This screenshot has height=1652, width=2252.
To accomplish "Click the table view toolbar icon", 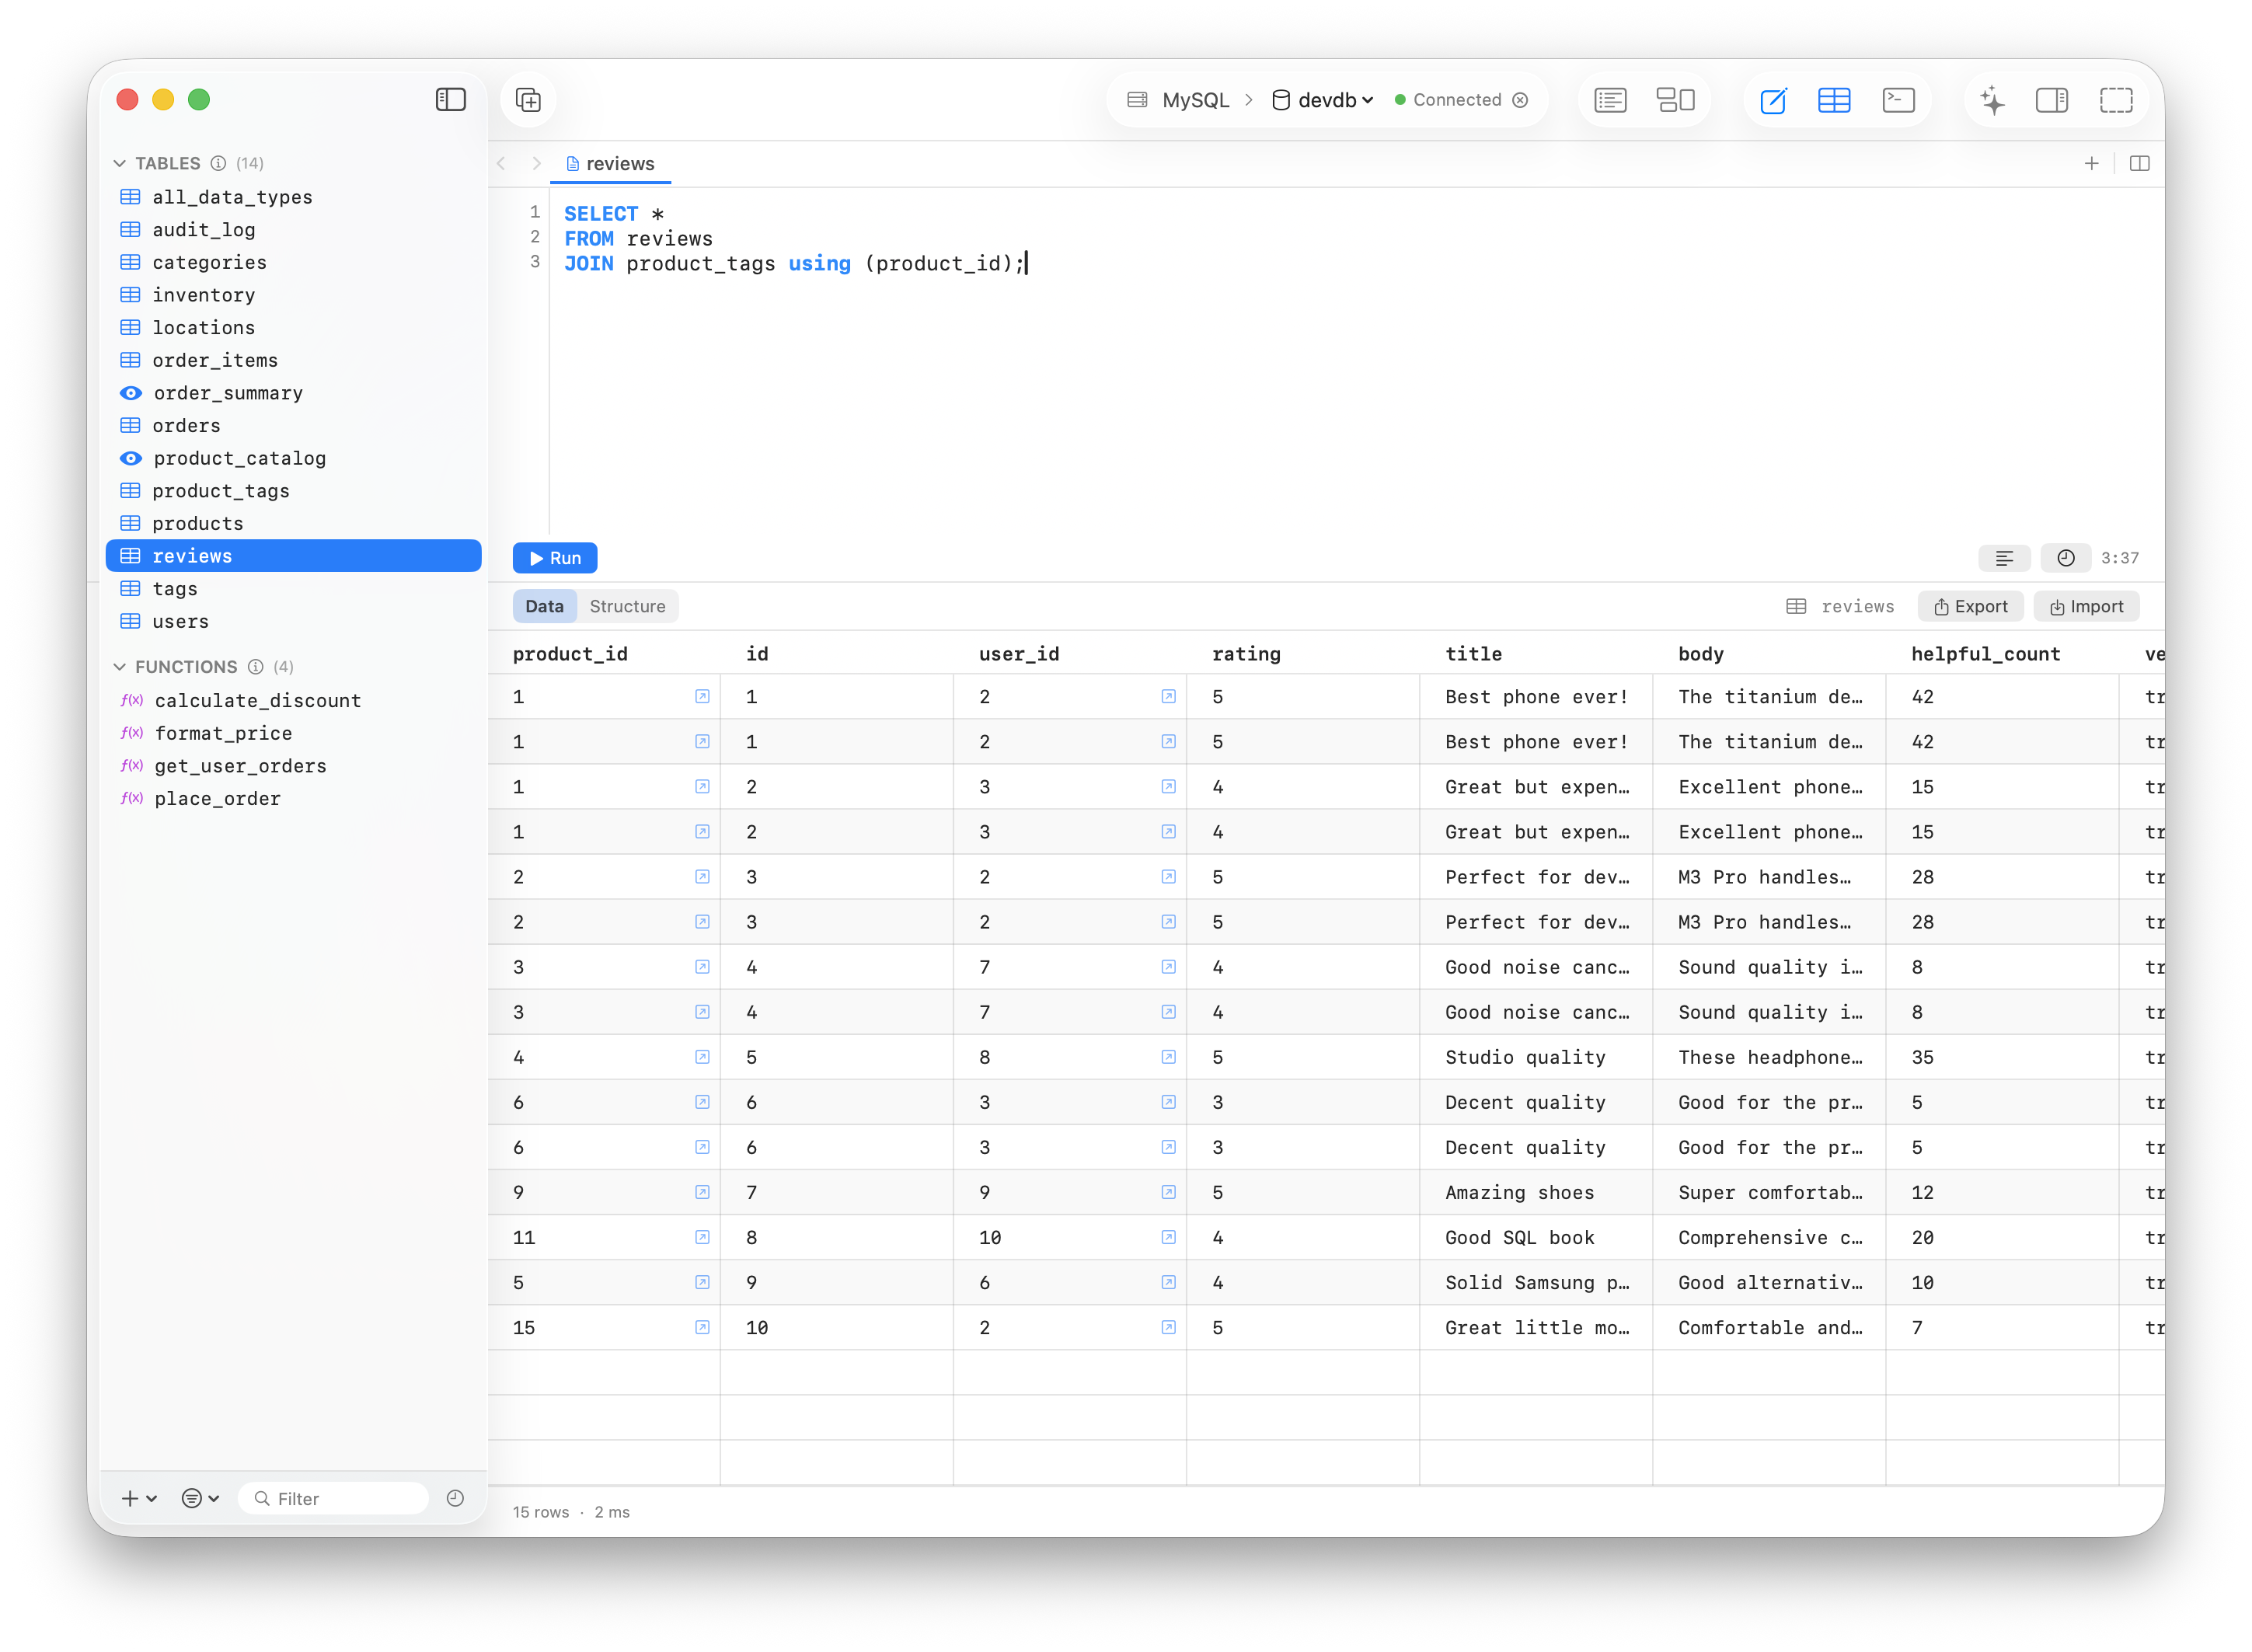I will tap(1833, 100).
